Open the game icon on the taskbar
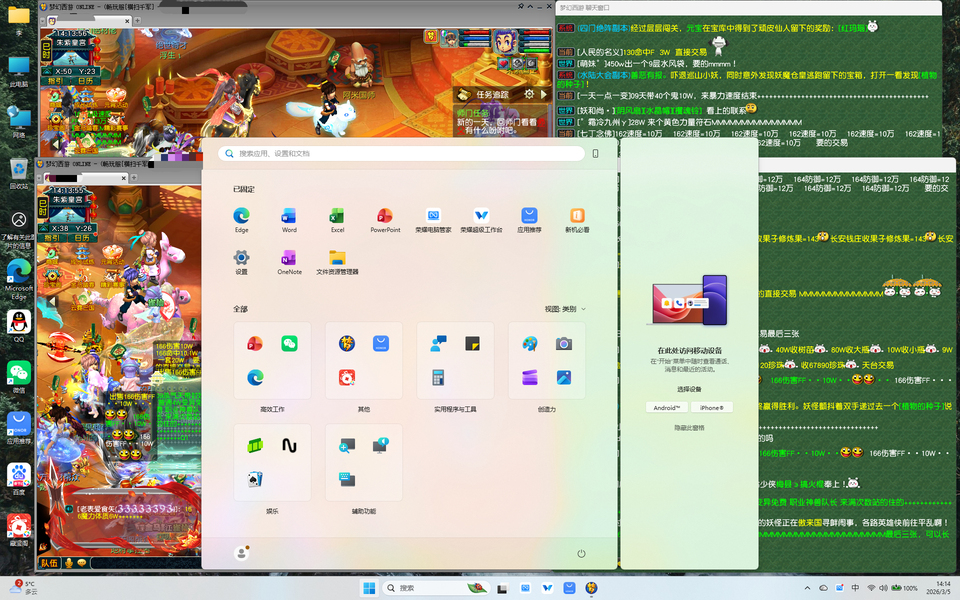The image size is (960, 600). pyautogui.click(x=591, y=588)
